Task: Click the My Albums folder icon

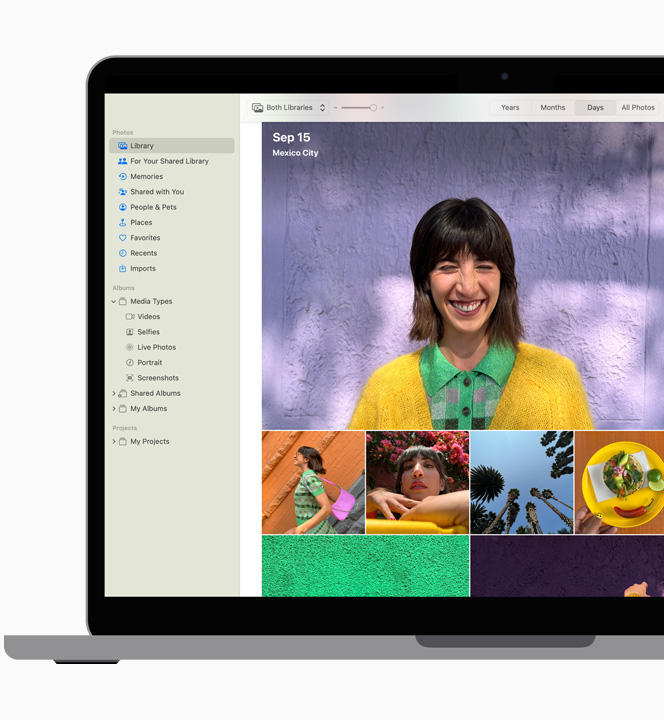Action: [123, 409]
